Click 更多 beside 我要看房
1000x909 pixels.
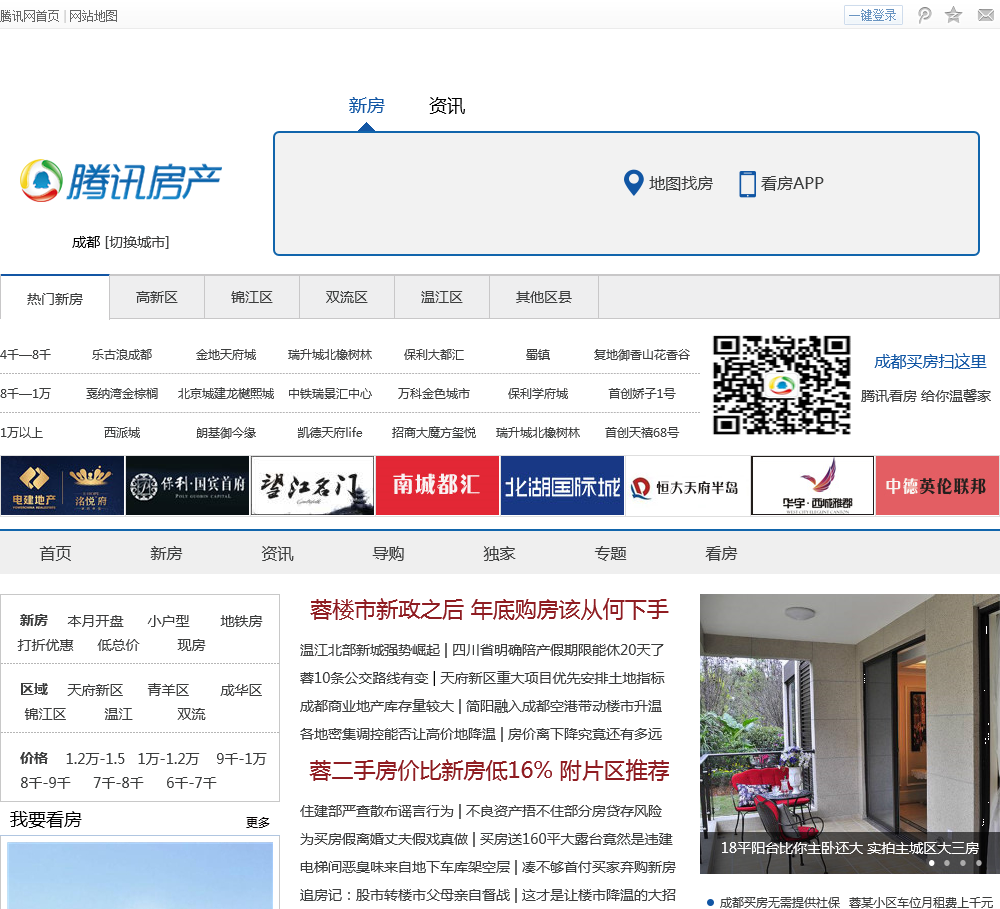tap(258, 822)
